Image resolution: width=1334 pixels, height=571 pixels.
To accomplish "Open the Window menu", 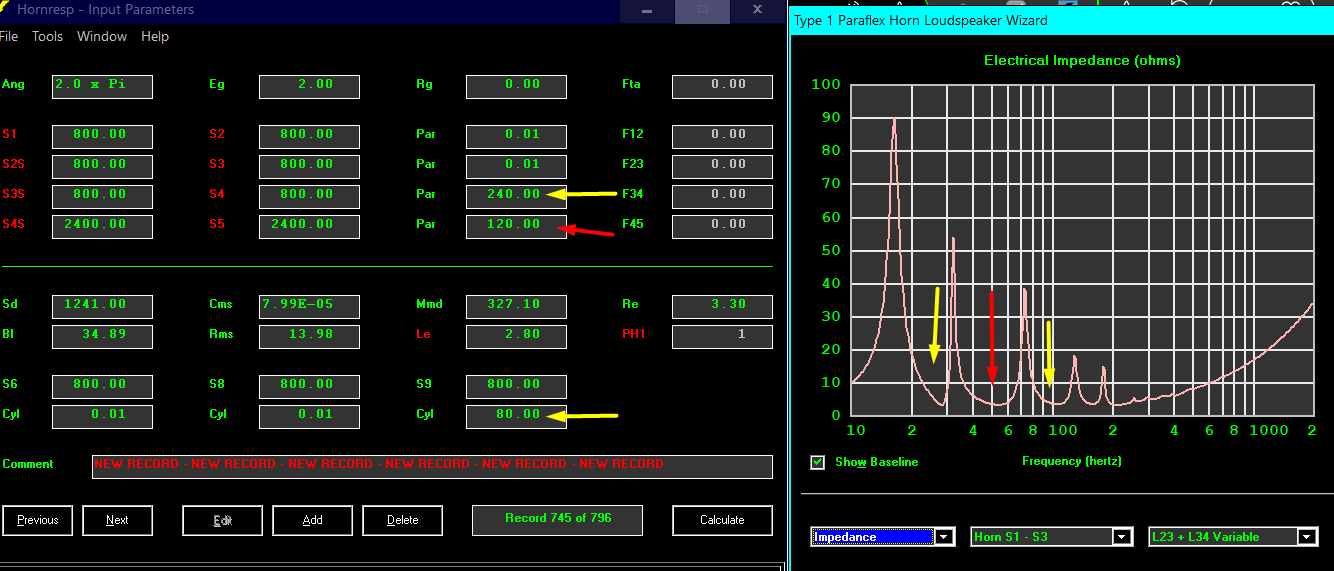I will pos(102,36).
